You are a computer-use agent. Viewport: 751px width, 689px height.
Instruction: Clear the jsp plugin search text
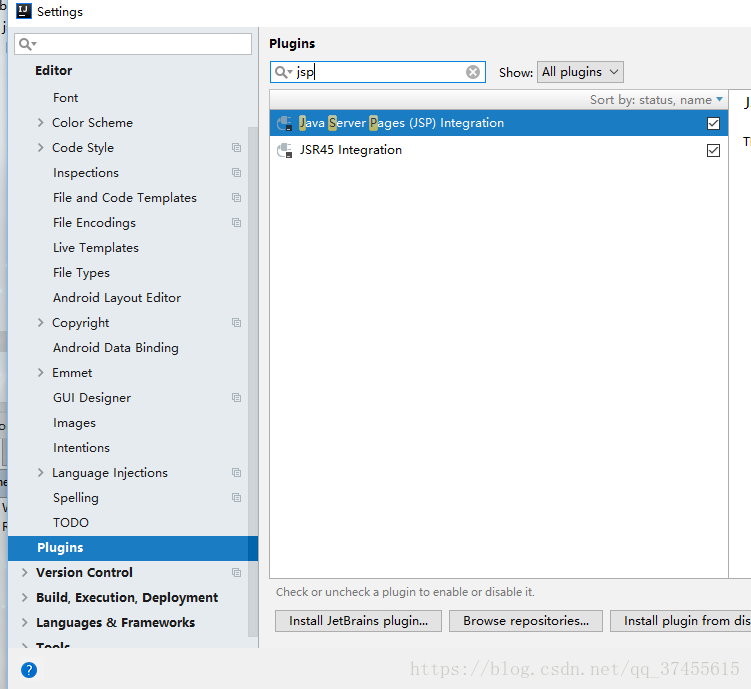473,72
